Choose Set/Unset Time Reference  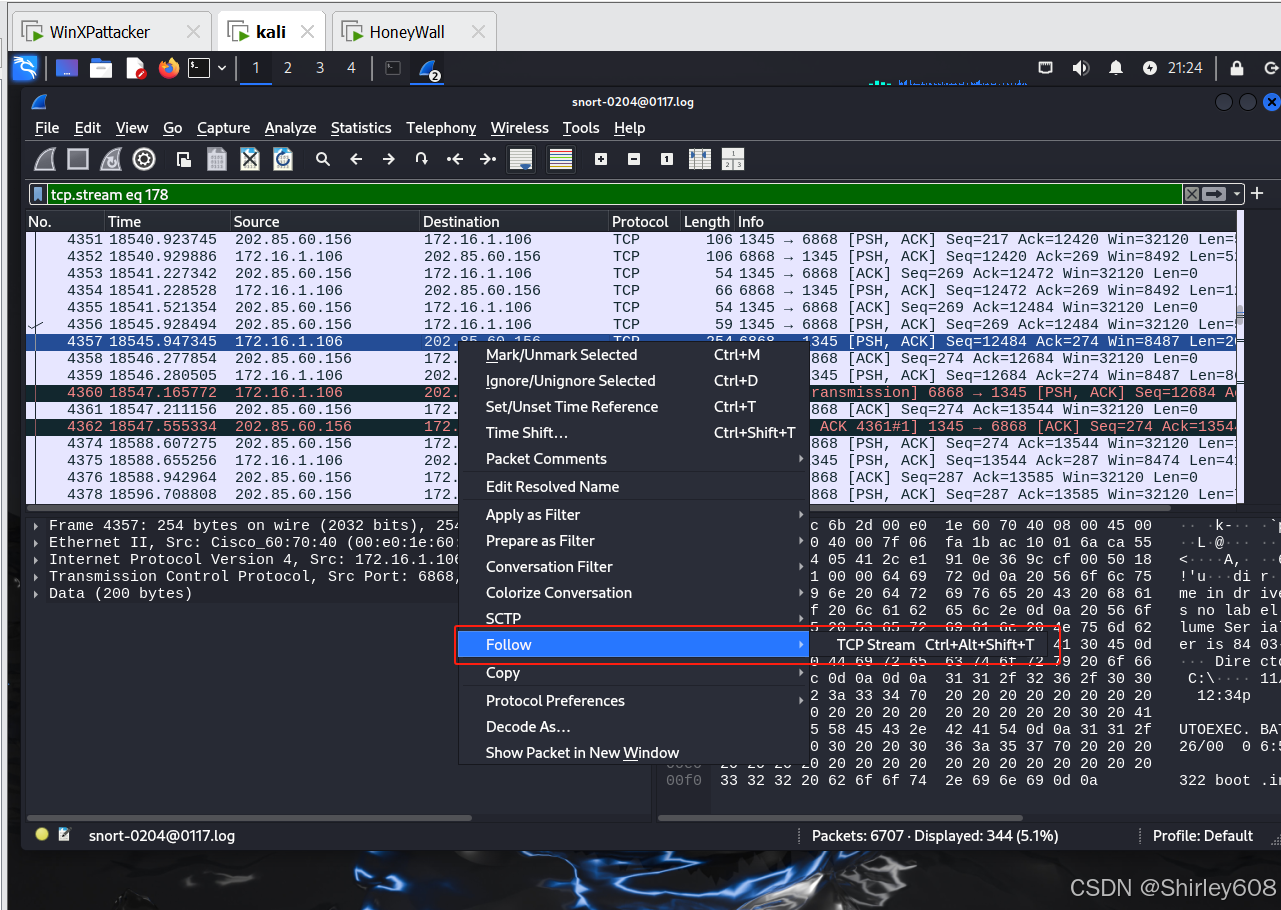pos(633,407)
